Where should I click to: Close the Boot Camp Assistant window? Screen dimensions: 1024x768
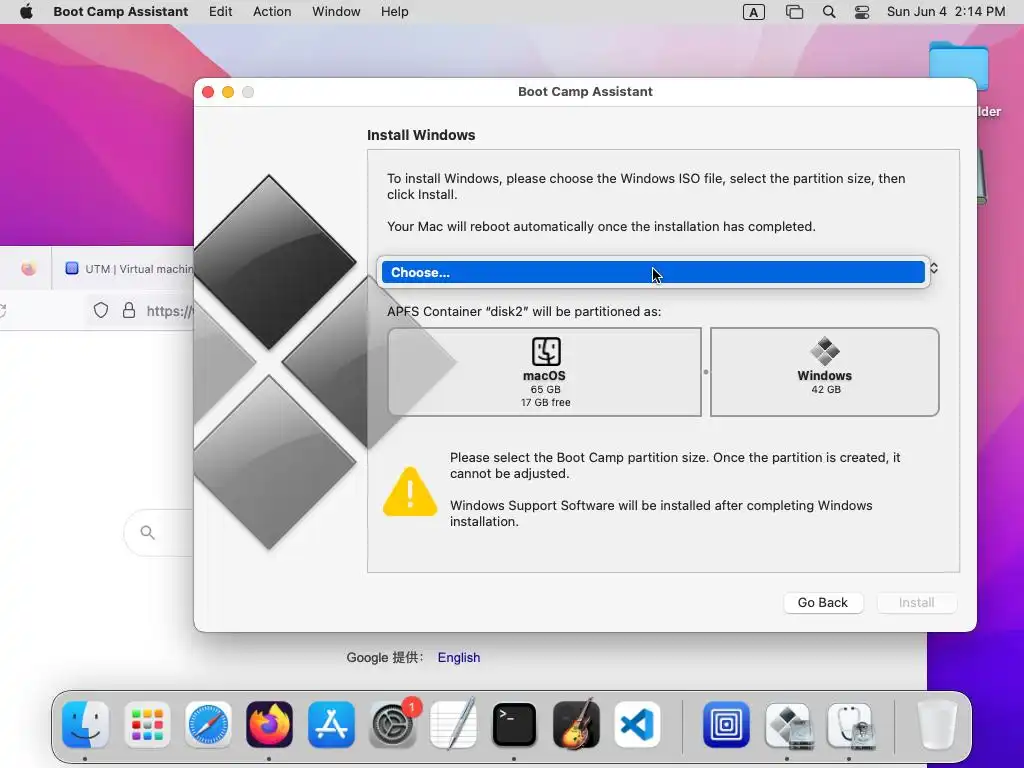(208, 92)
